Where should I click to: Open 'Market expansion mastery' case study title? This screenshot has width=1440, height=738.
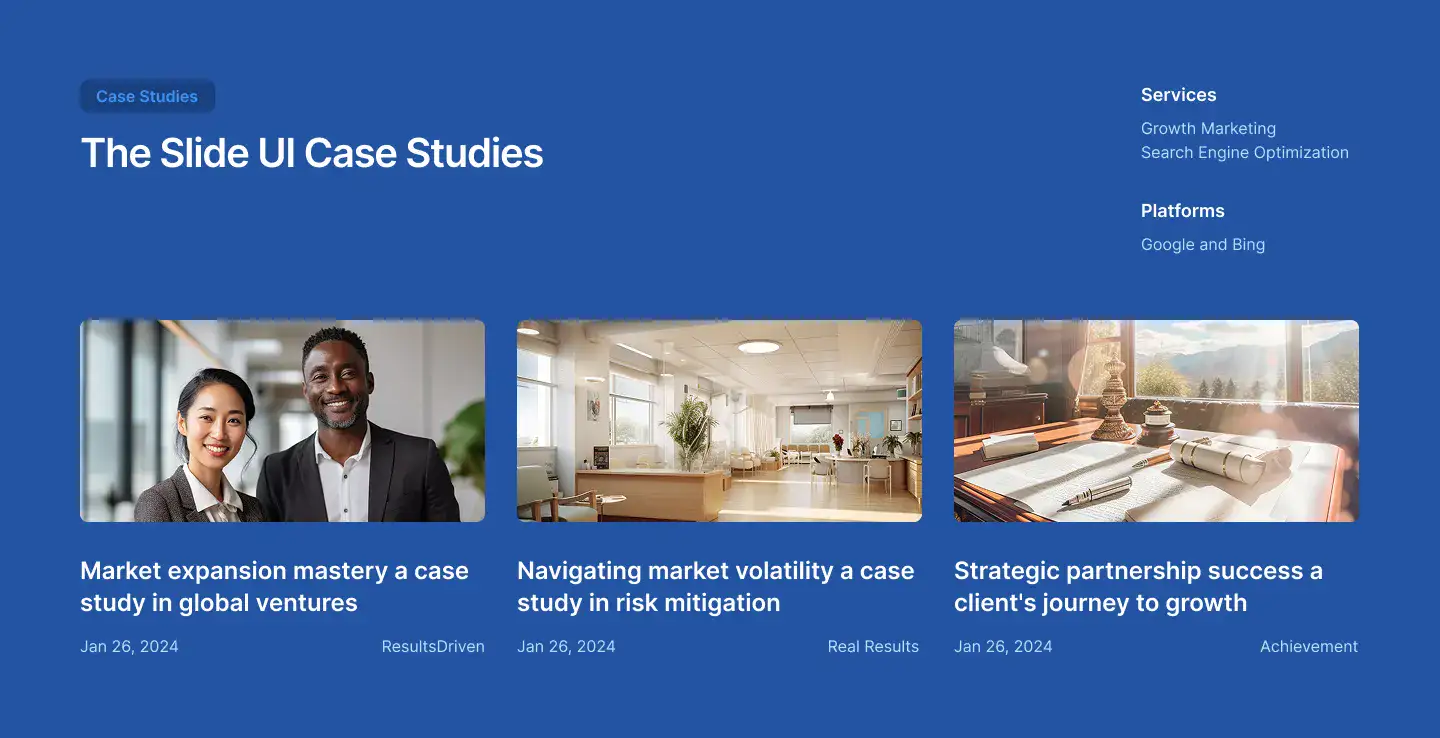(274, 587)
